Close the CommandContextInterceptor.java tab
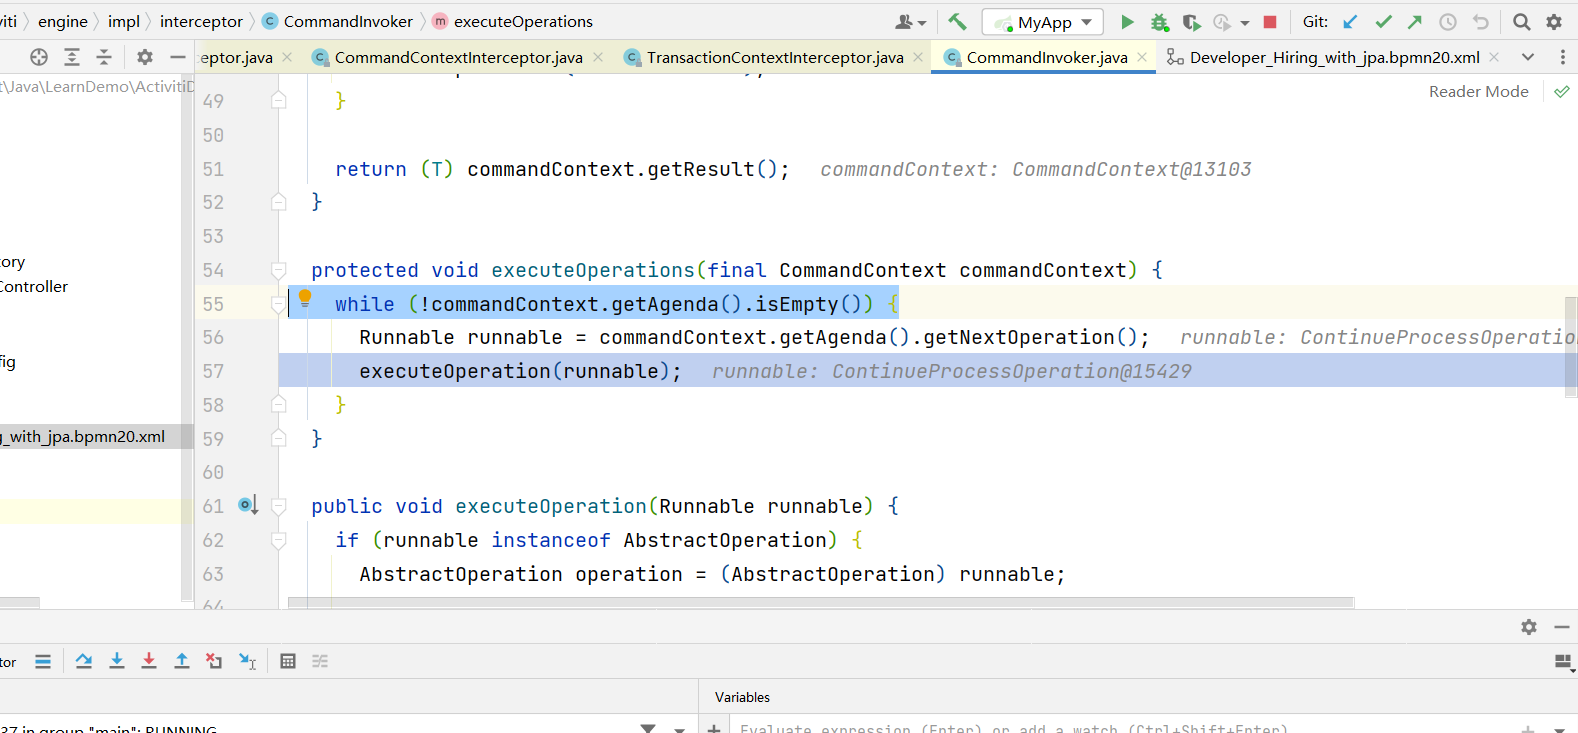The height and width of the screenshot is (733, 1578). point(598,57)
